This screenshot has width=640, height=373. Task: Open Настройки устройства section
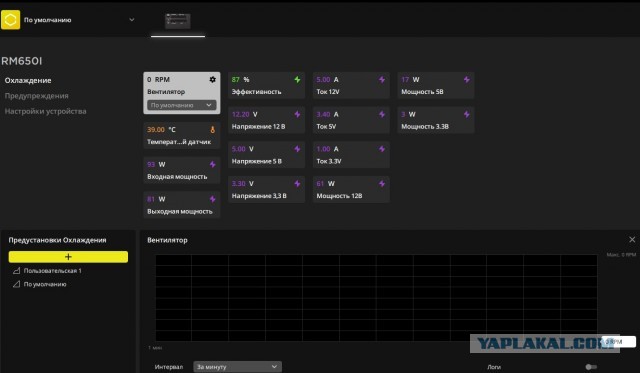click(45, 111)
